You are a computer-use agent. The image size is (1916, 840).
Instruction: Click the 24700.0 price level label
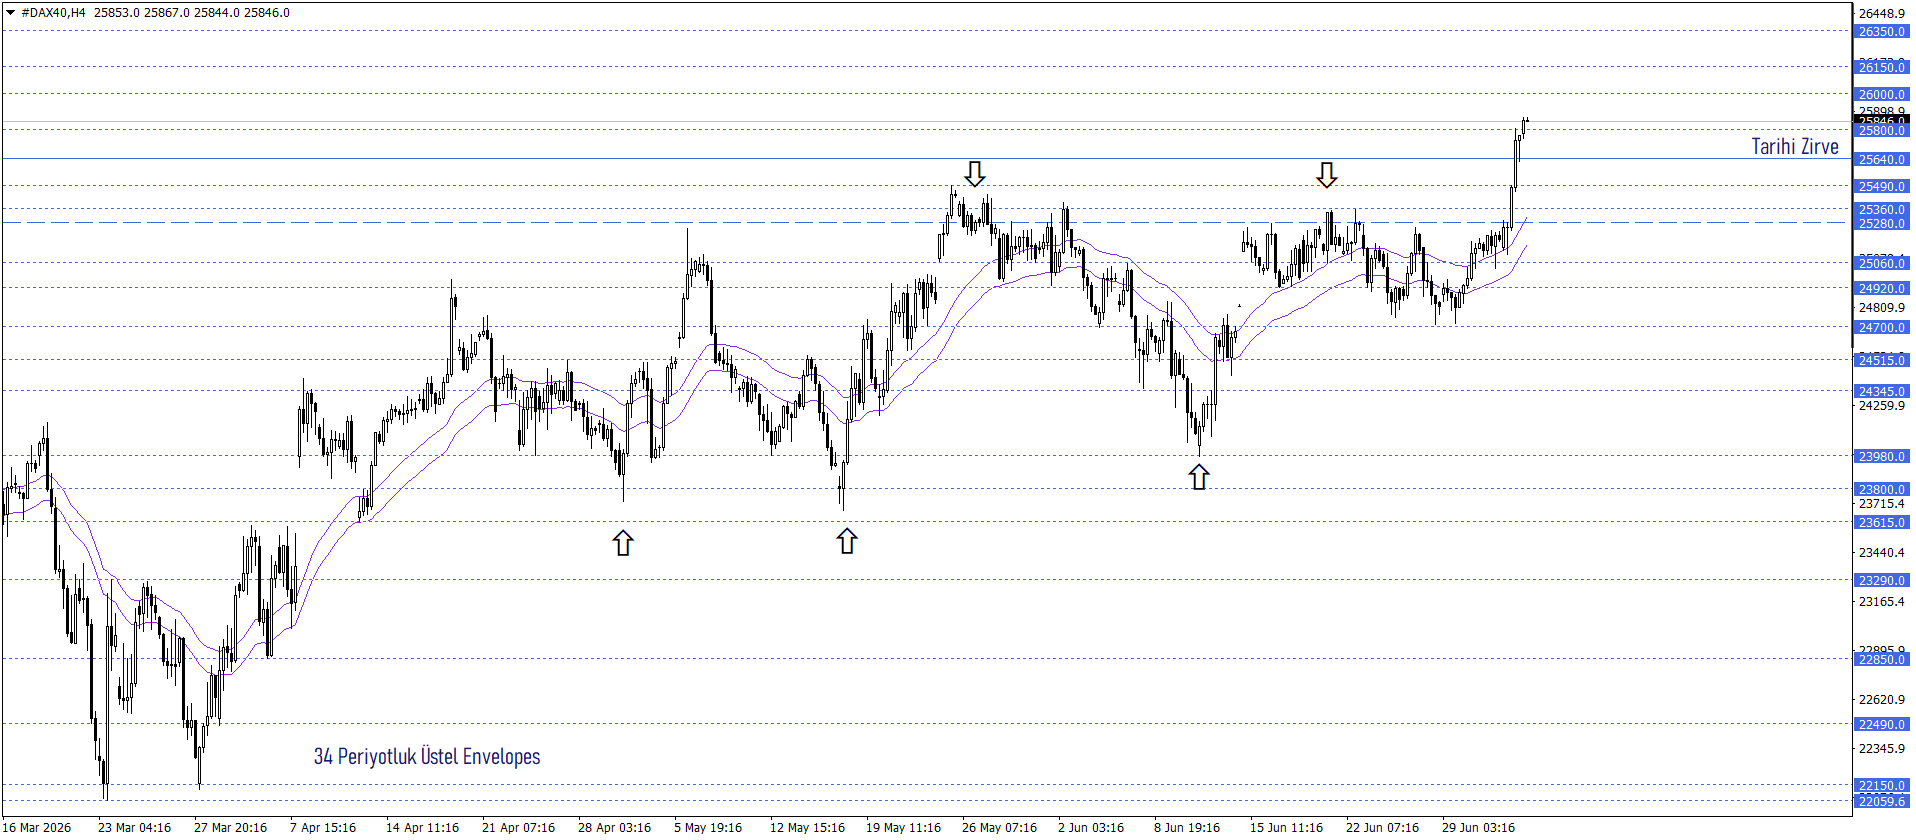coord(1882,328)
